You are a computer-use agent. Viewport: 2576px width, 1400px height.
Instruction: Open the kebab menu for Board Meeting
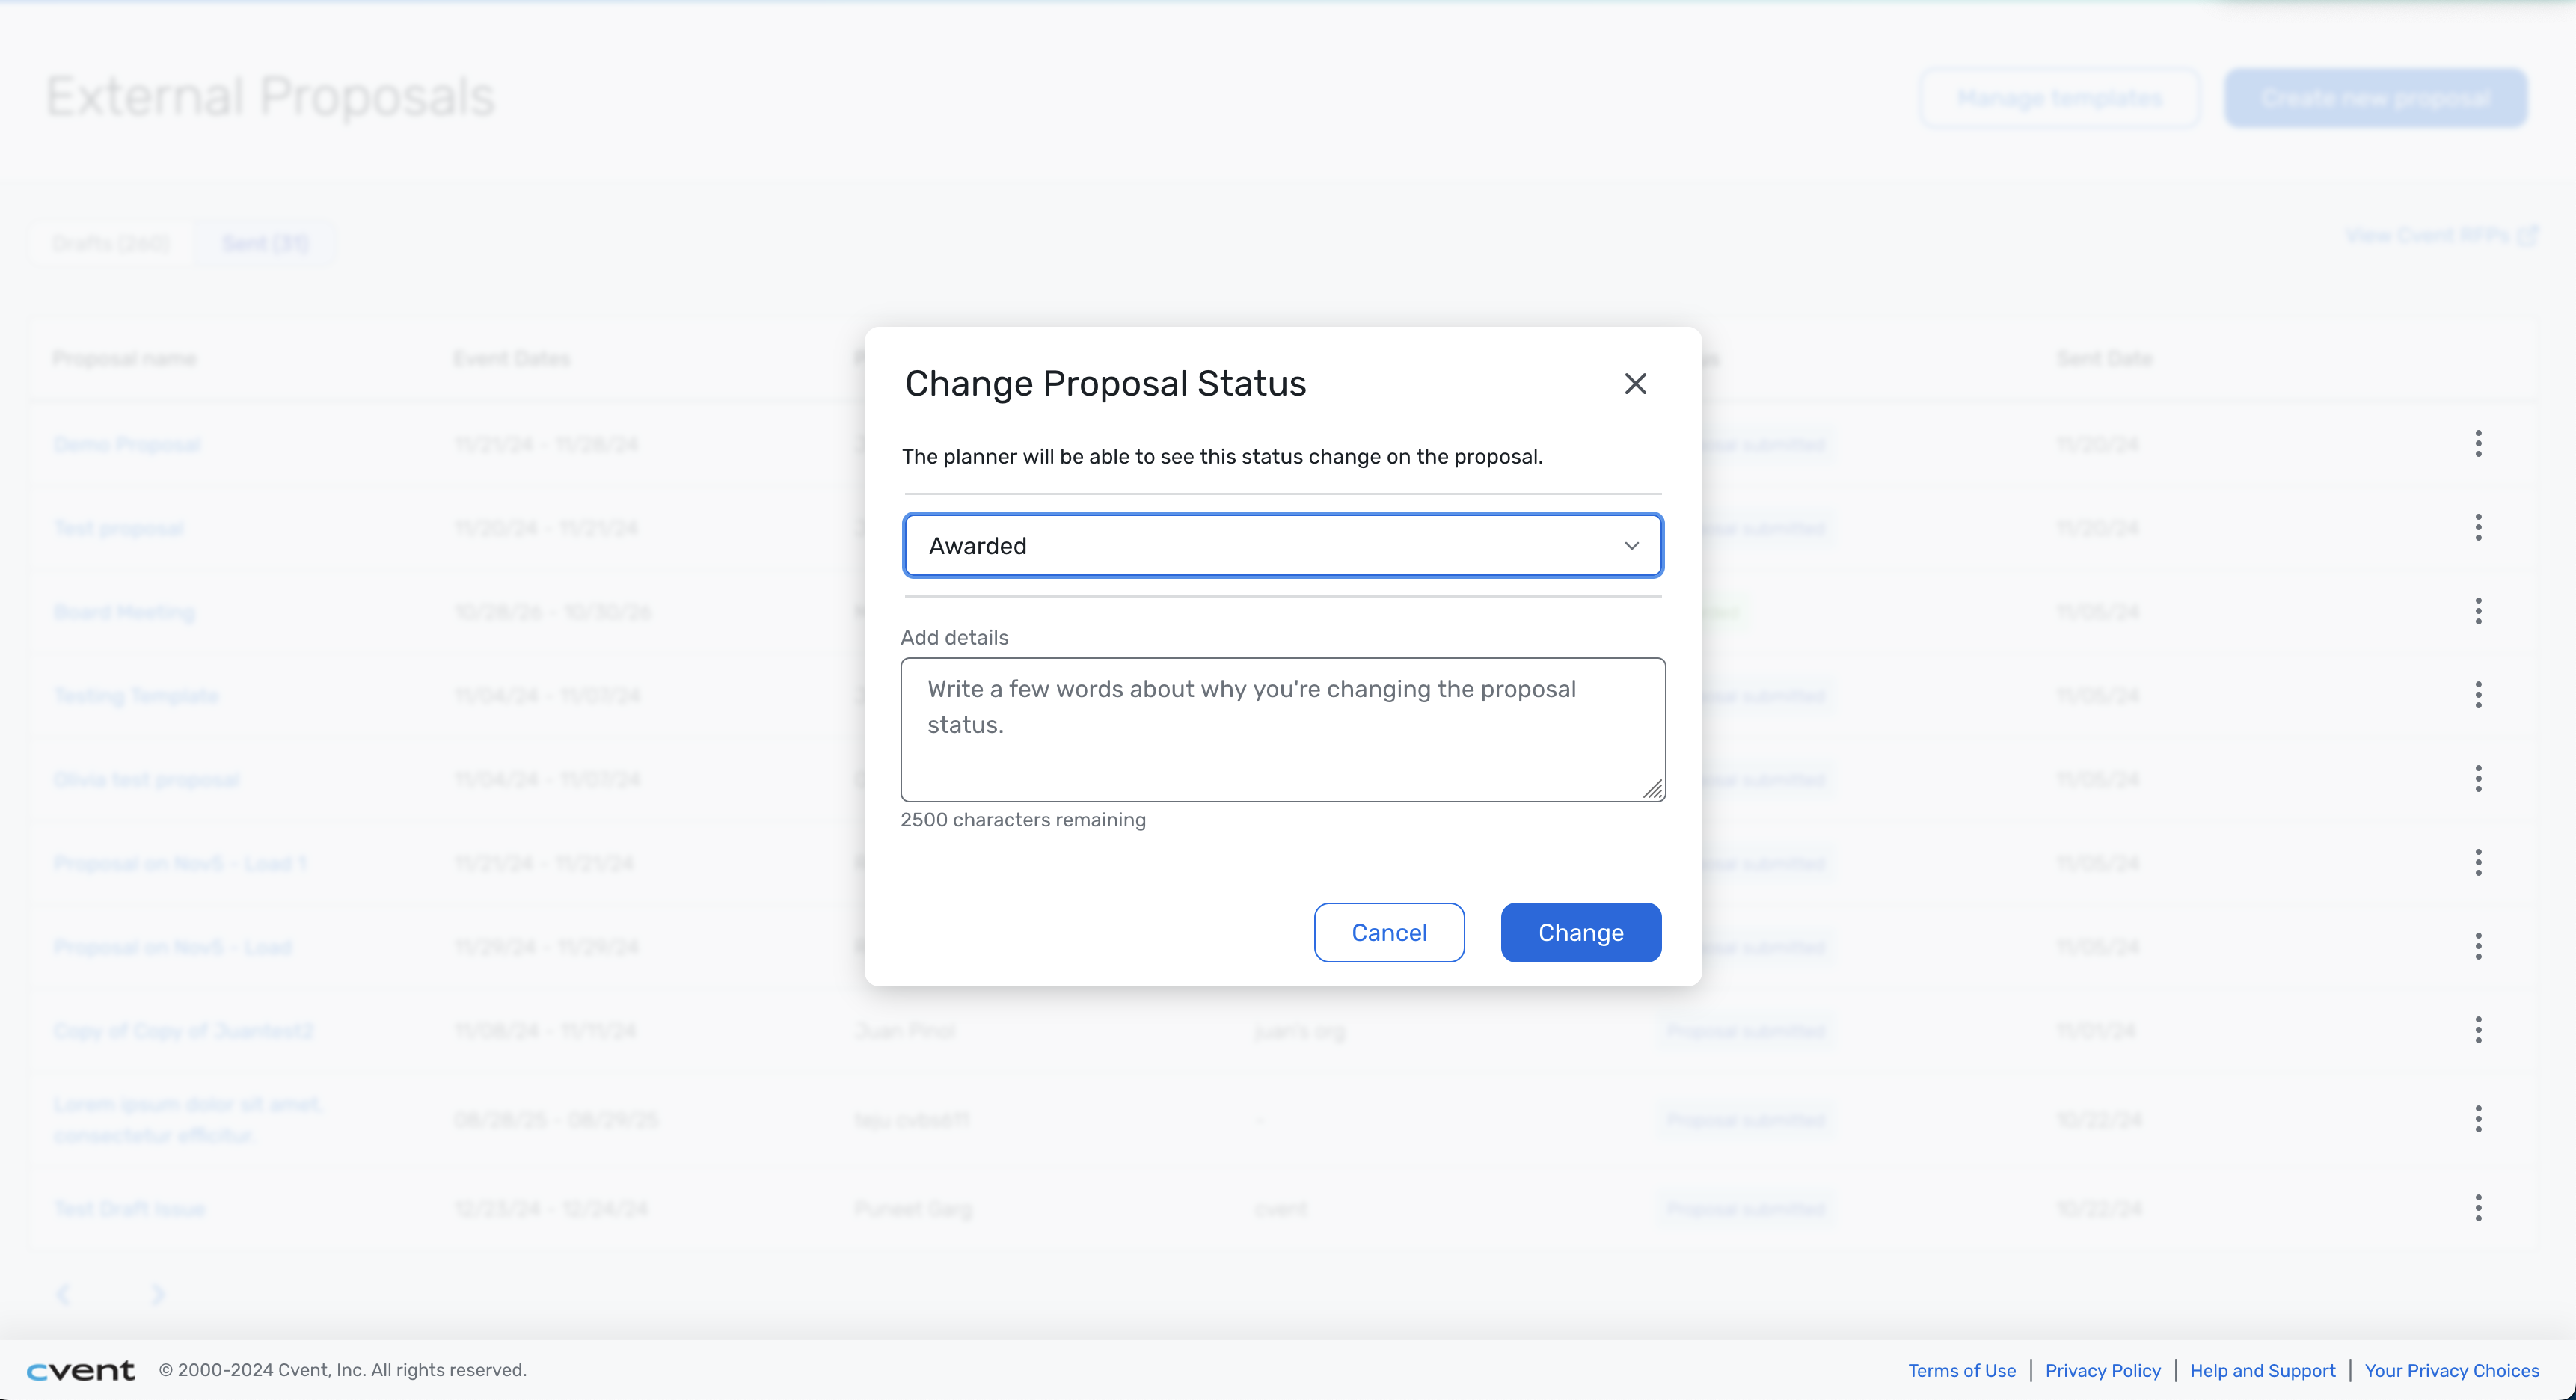(x=2478, y=611)
